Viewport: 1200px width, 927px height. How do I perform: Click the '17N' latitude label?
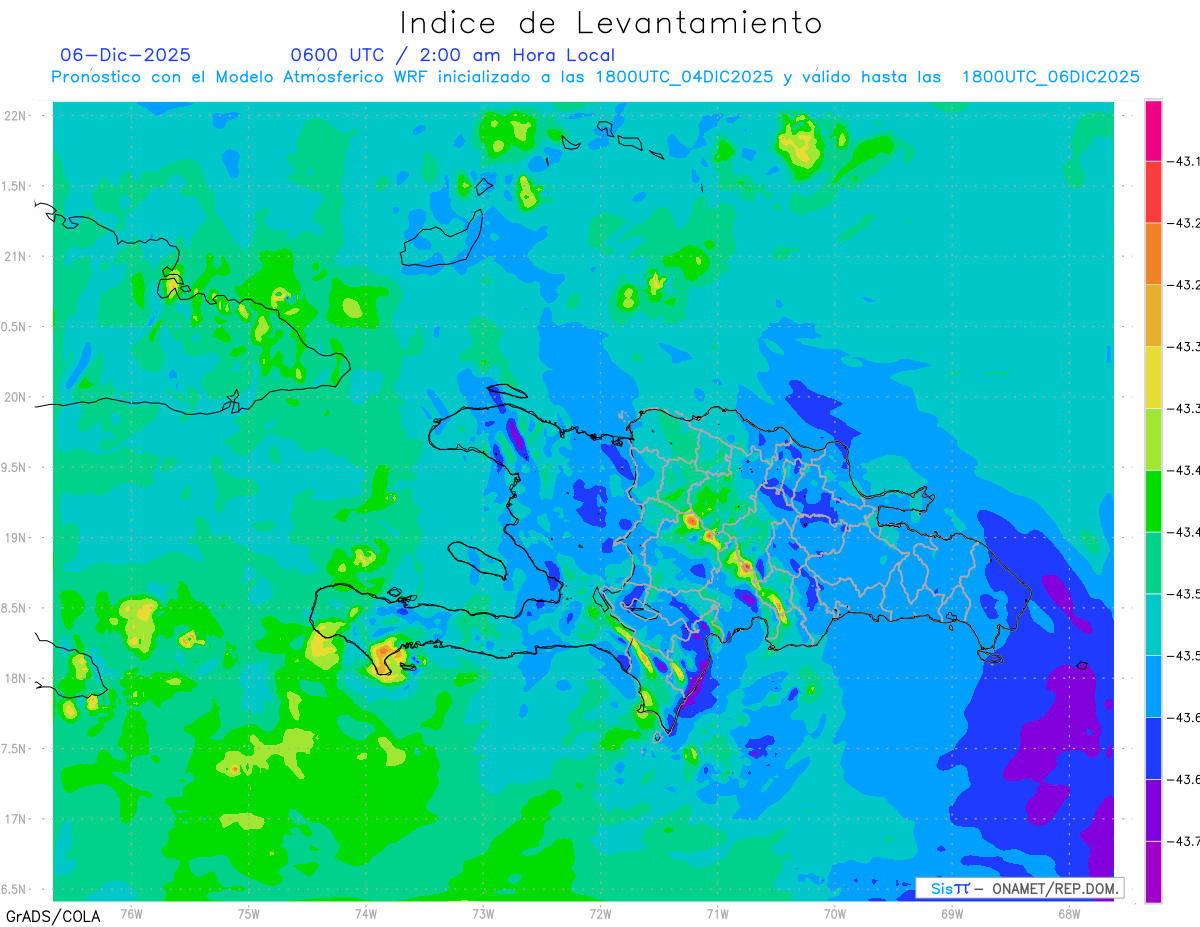pos(15,819)
